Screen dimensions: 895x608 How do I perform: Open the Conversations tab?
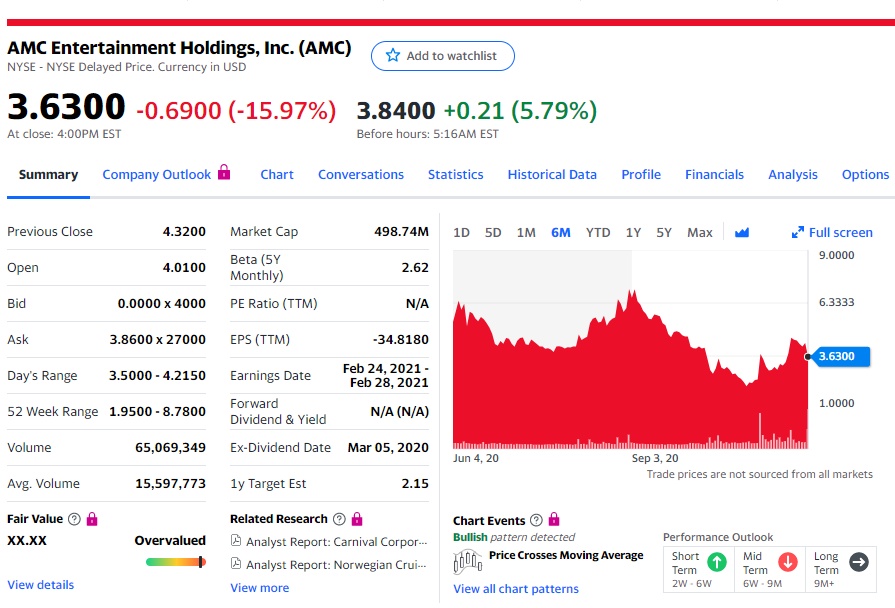coord(361,175)
